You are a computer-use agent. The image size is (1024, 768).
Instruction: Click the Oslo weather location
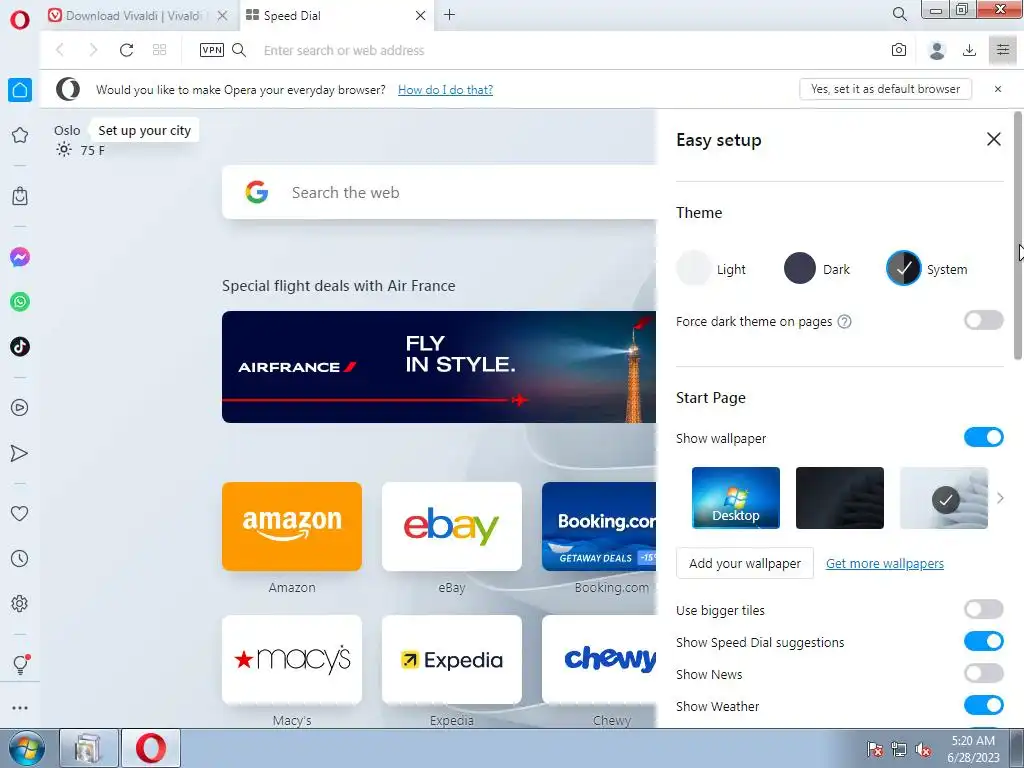tap(67, 131)
